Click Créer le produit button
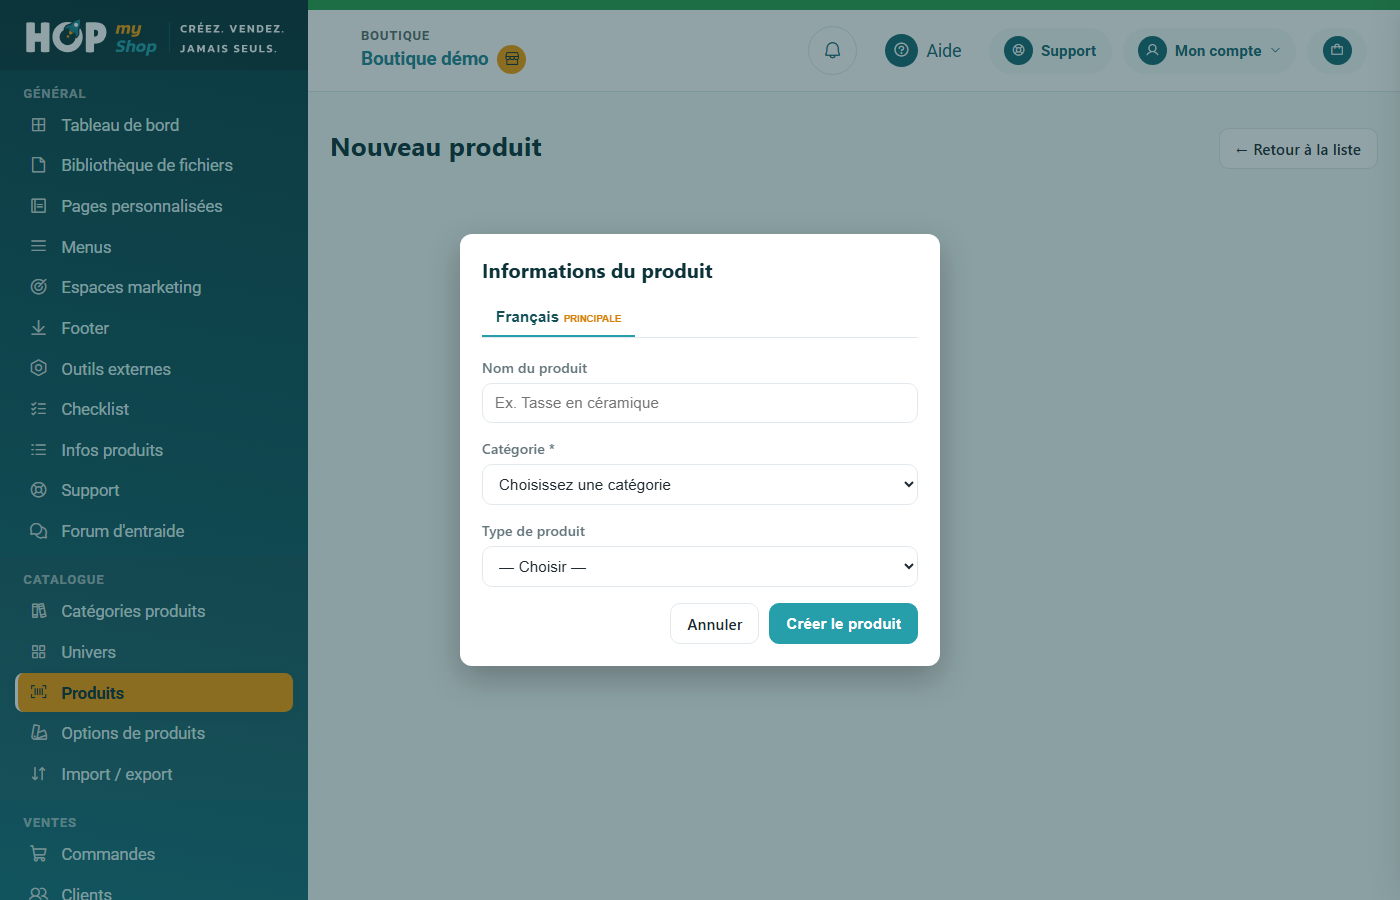Image resolution: width=1400 pixels, height=900 pixels. click(x=843, y=624)
